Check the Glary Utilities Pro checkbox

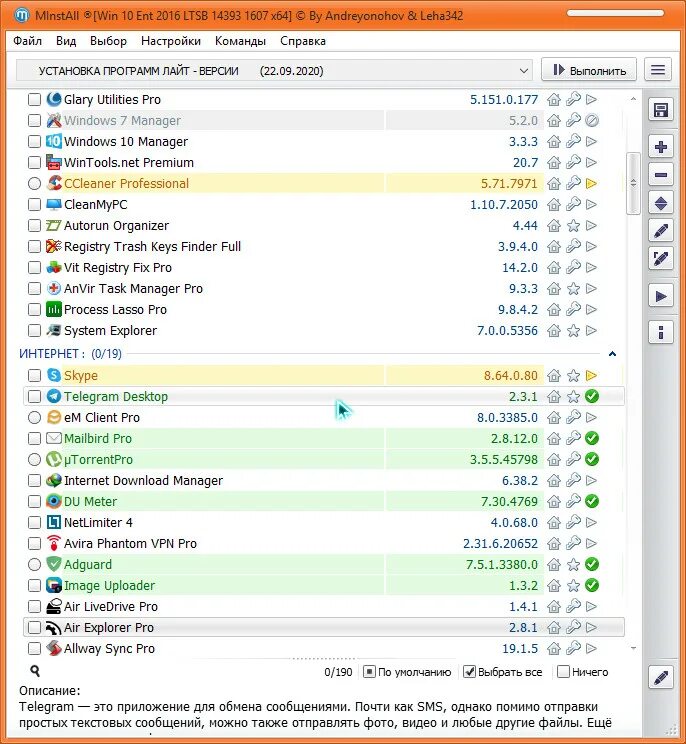[x=34, y=100]
